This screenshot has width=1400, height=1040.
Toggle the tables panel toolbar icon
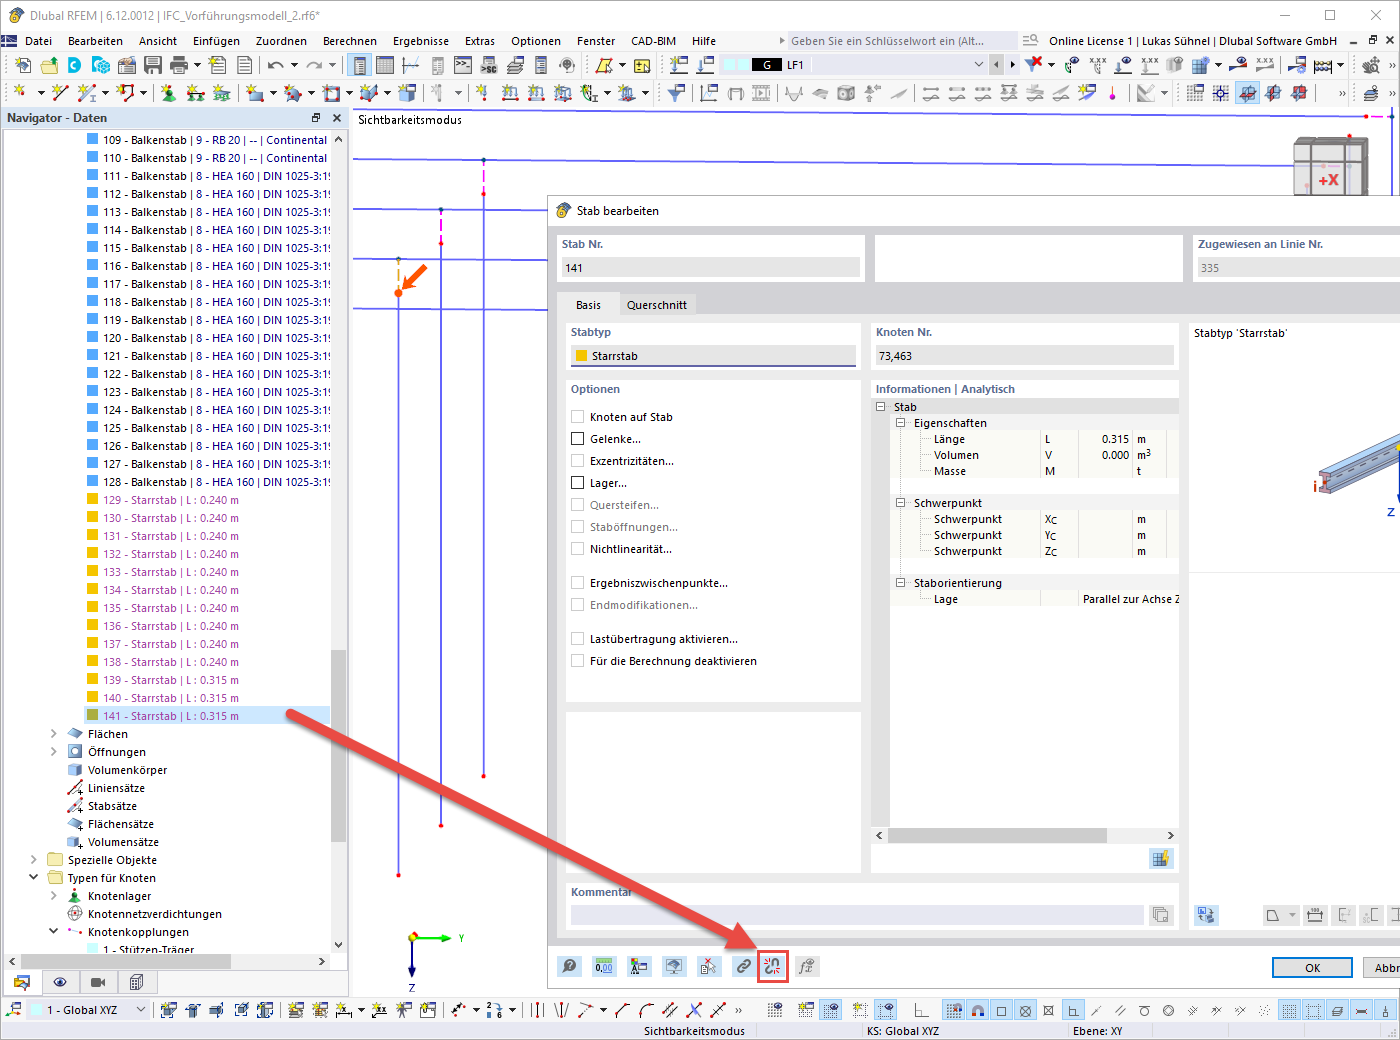point(385,65)
